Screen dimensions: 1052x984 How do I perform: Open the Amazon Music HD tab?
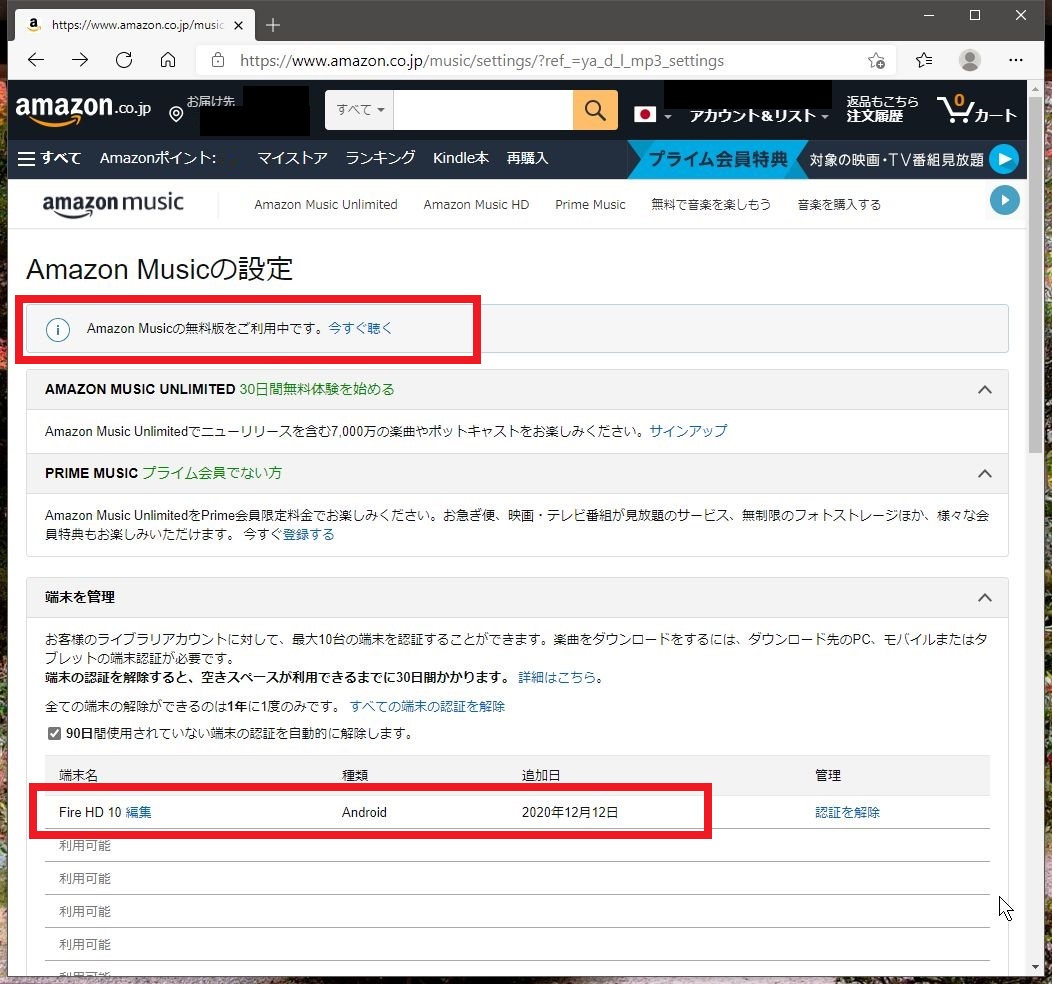pos(476,205)
